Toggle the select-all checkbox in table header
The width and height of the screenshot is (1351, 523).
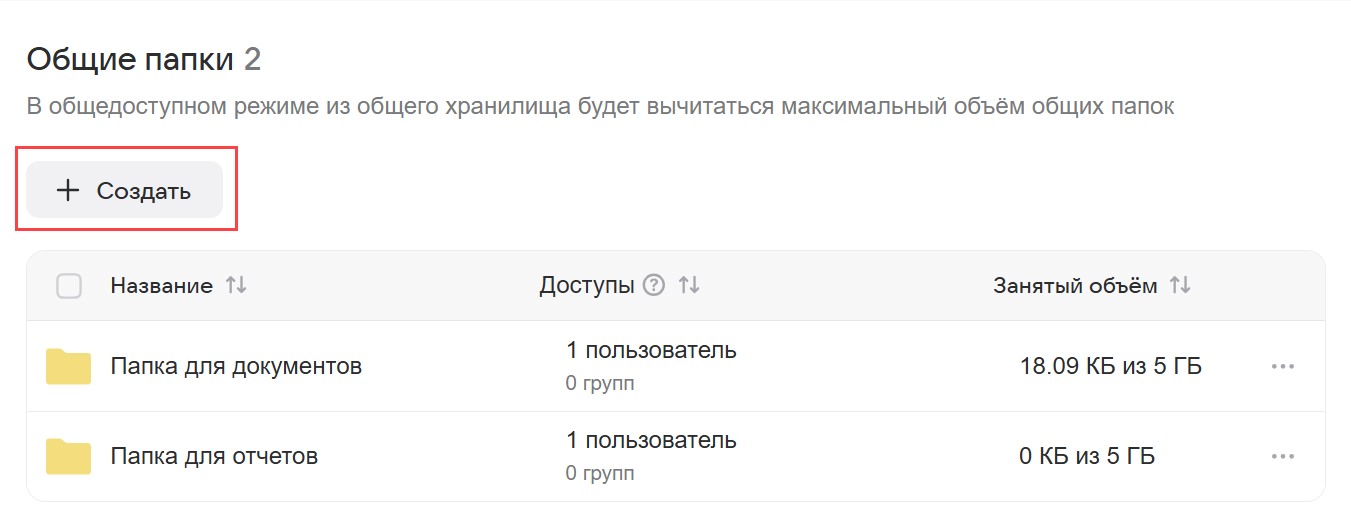click(69, 286)
